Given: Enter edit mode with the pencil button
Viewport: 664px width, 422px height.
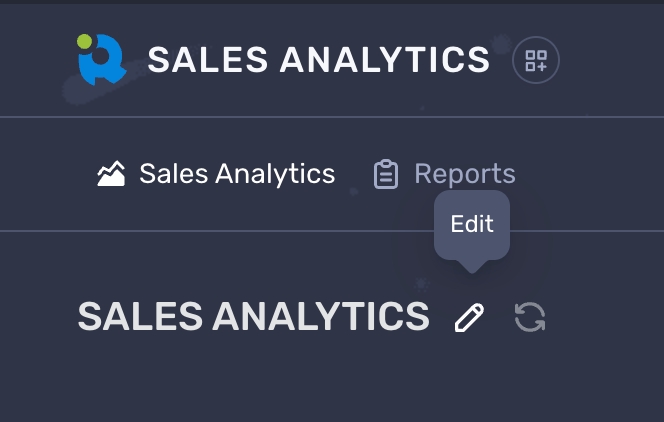Looking at the screenshot, I should (x=469, y=318).
